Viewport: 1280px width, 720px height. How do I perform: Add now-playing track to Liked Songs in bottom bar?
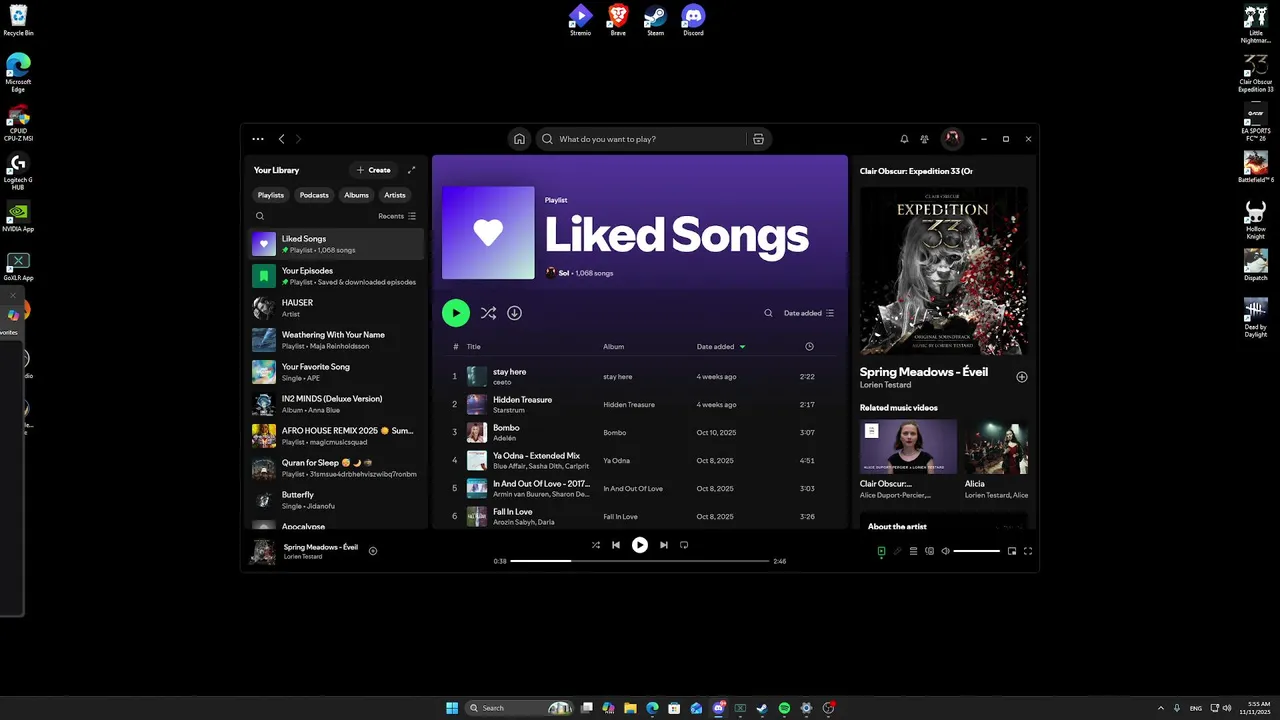click(x=373, y=551)
